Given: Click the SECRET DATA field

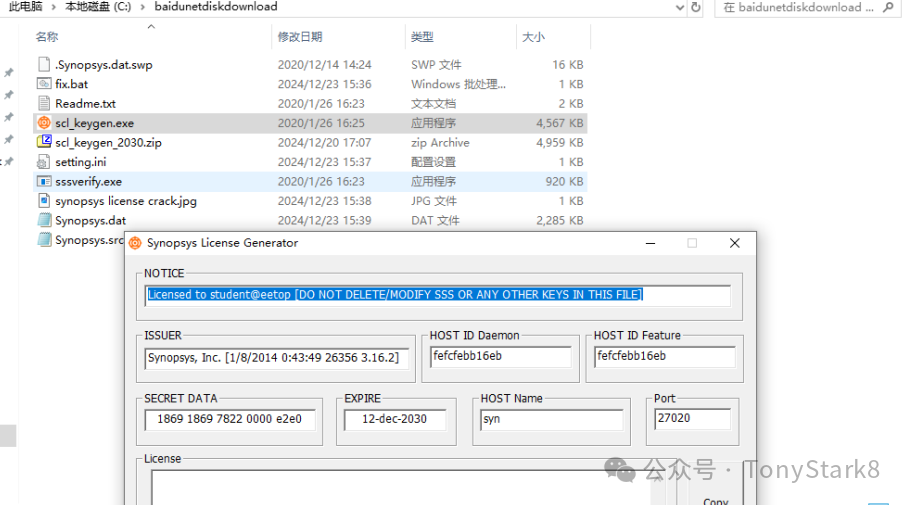Looking at the screenshot, I should tap(229, 419).
